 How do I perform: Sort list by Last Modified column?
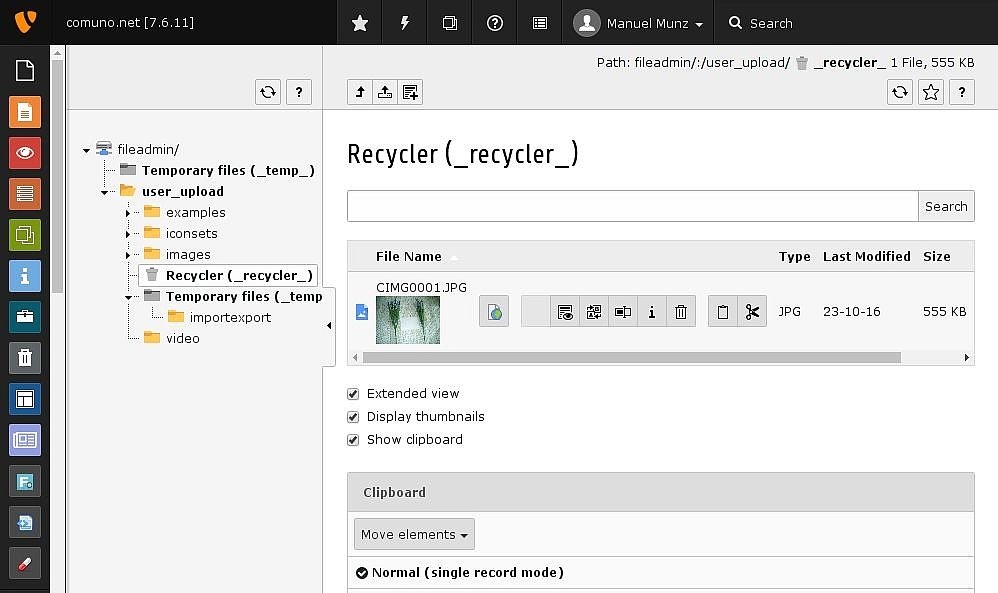click(866, 256)
